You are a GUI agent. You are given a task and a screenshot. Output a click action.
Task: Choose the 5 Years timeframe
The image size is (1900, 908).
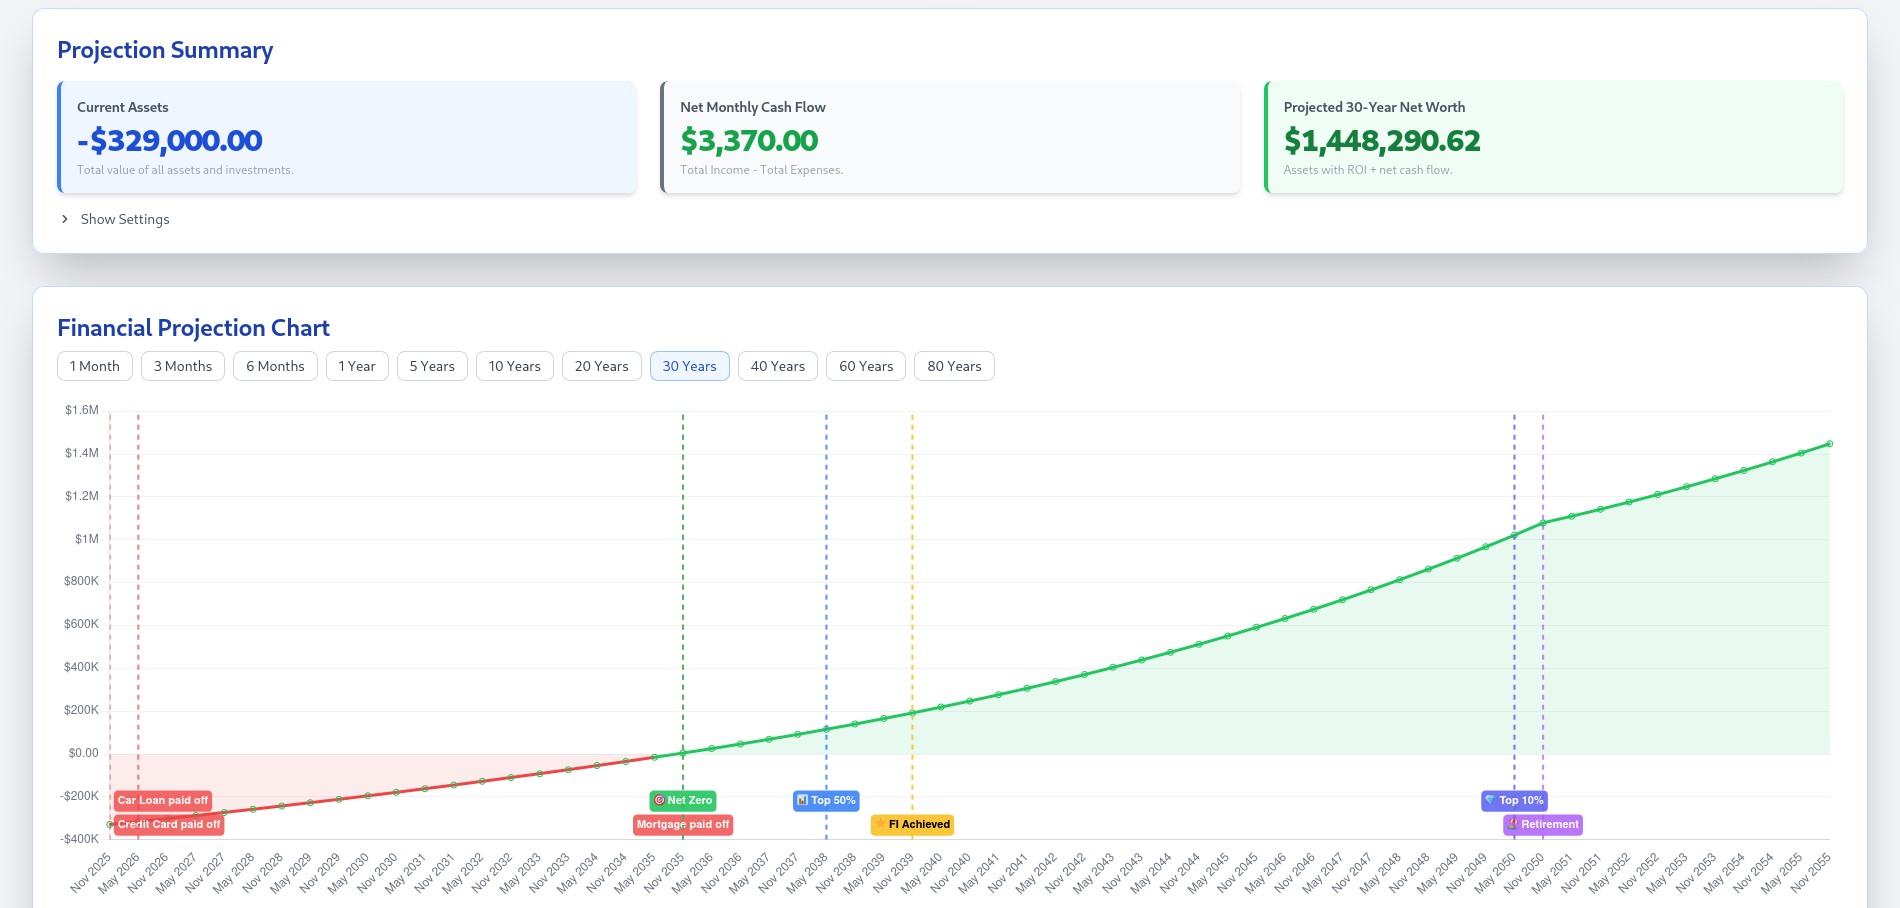[x=432, y=366]
